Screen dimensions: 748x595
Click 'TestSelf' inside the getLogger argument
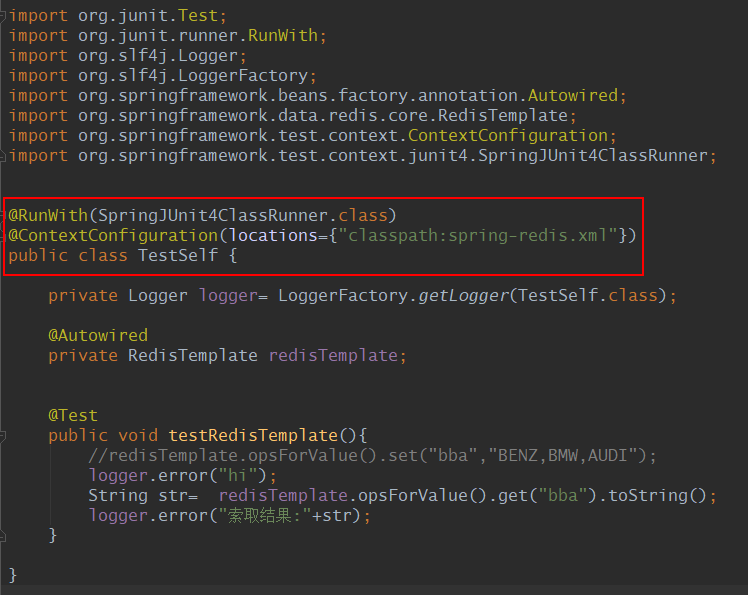point(558,295)
